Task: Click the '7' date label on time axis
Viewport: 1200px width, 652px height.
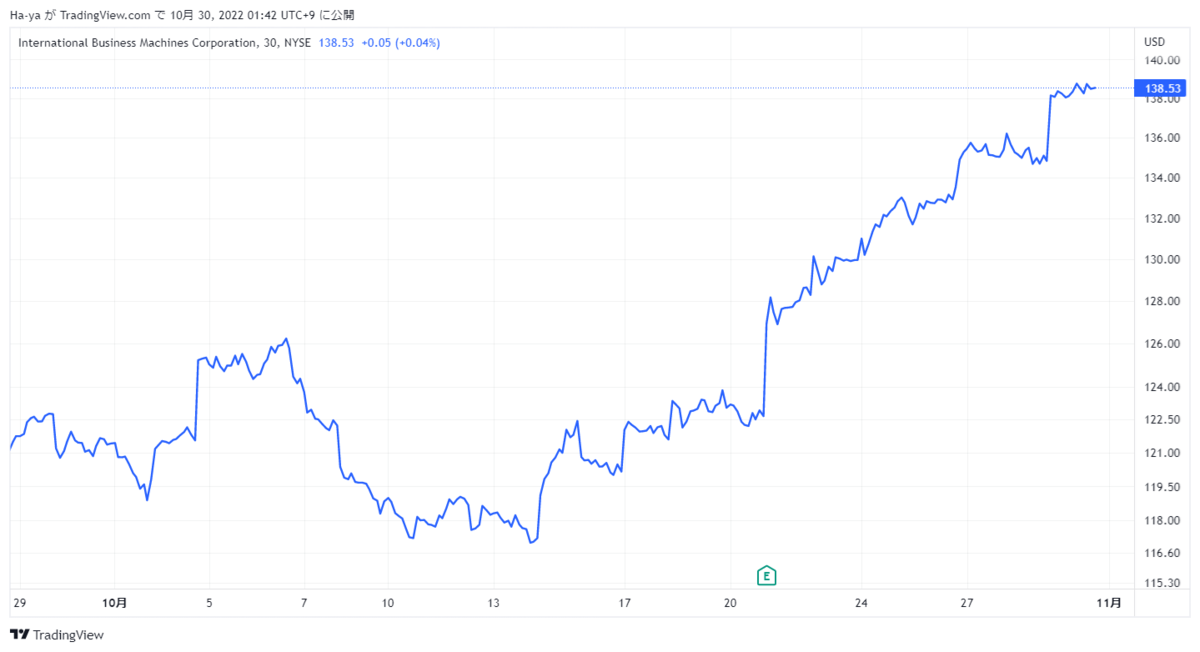Action: pos(303,603)
